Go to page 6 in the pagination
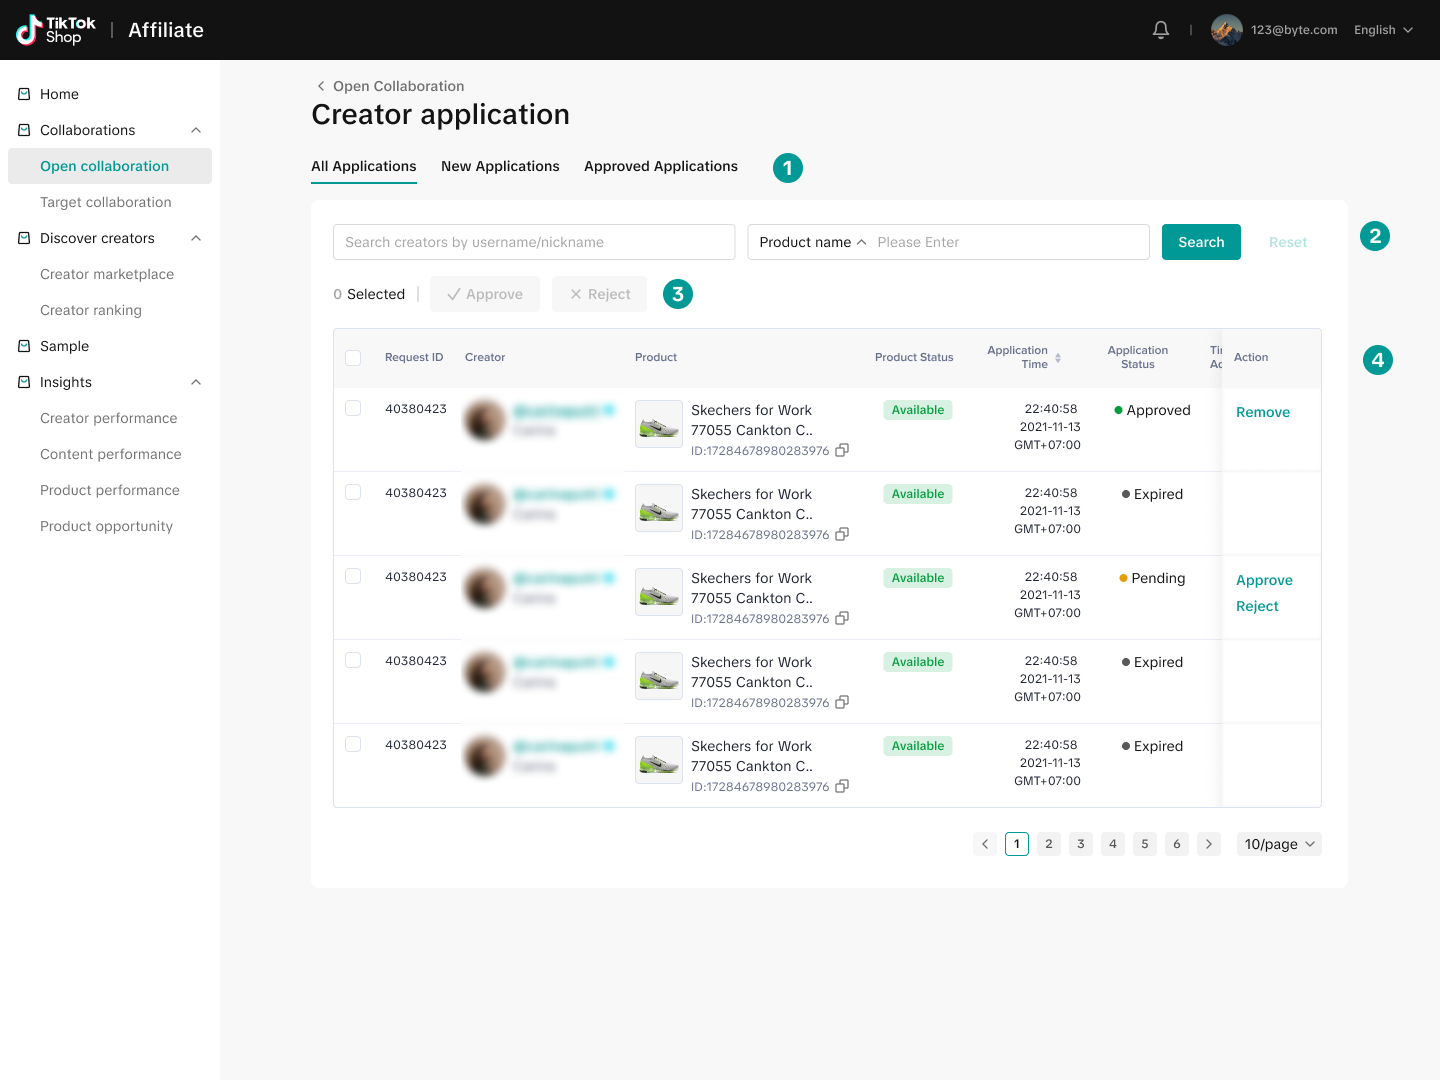The height and width of the screenshot is (1080, 1440). pyautogui.click(x=1177, y=844)
